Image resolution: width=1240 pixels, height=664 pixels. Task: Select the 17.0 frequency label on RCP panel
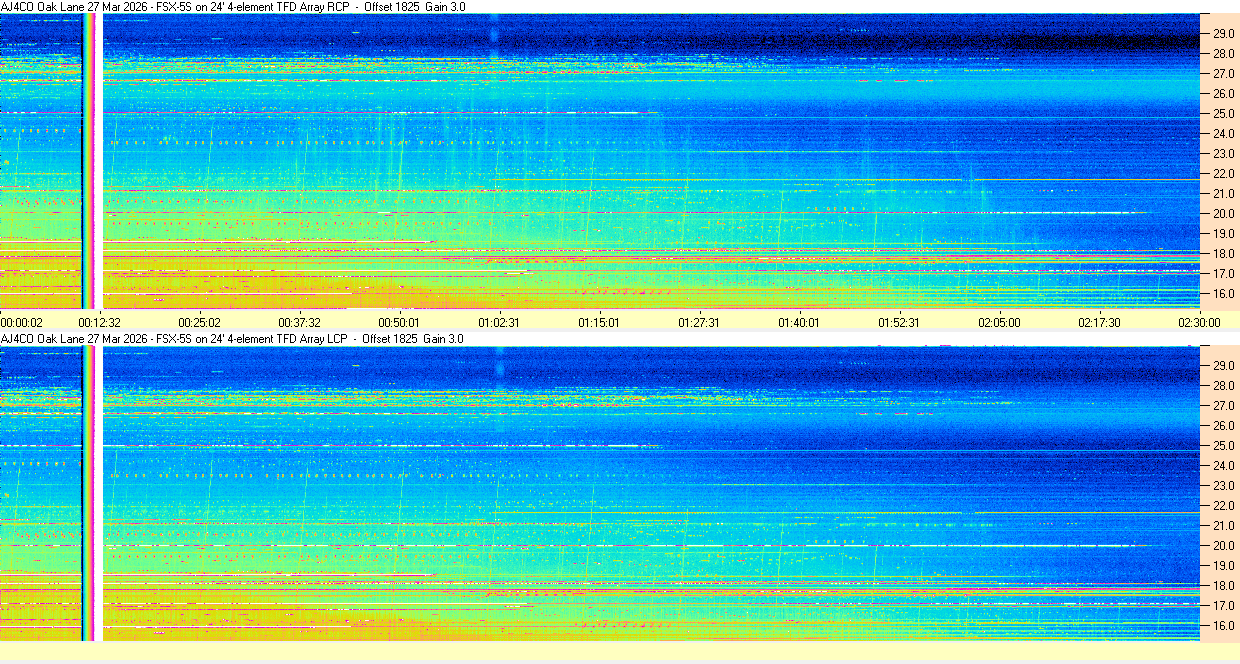click(1224, 274)
